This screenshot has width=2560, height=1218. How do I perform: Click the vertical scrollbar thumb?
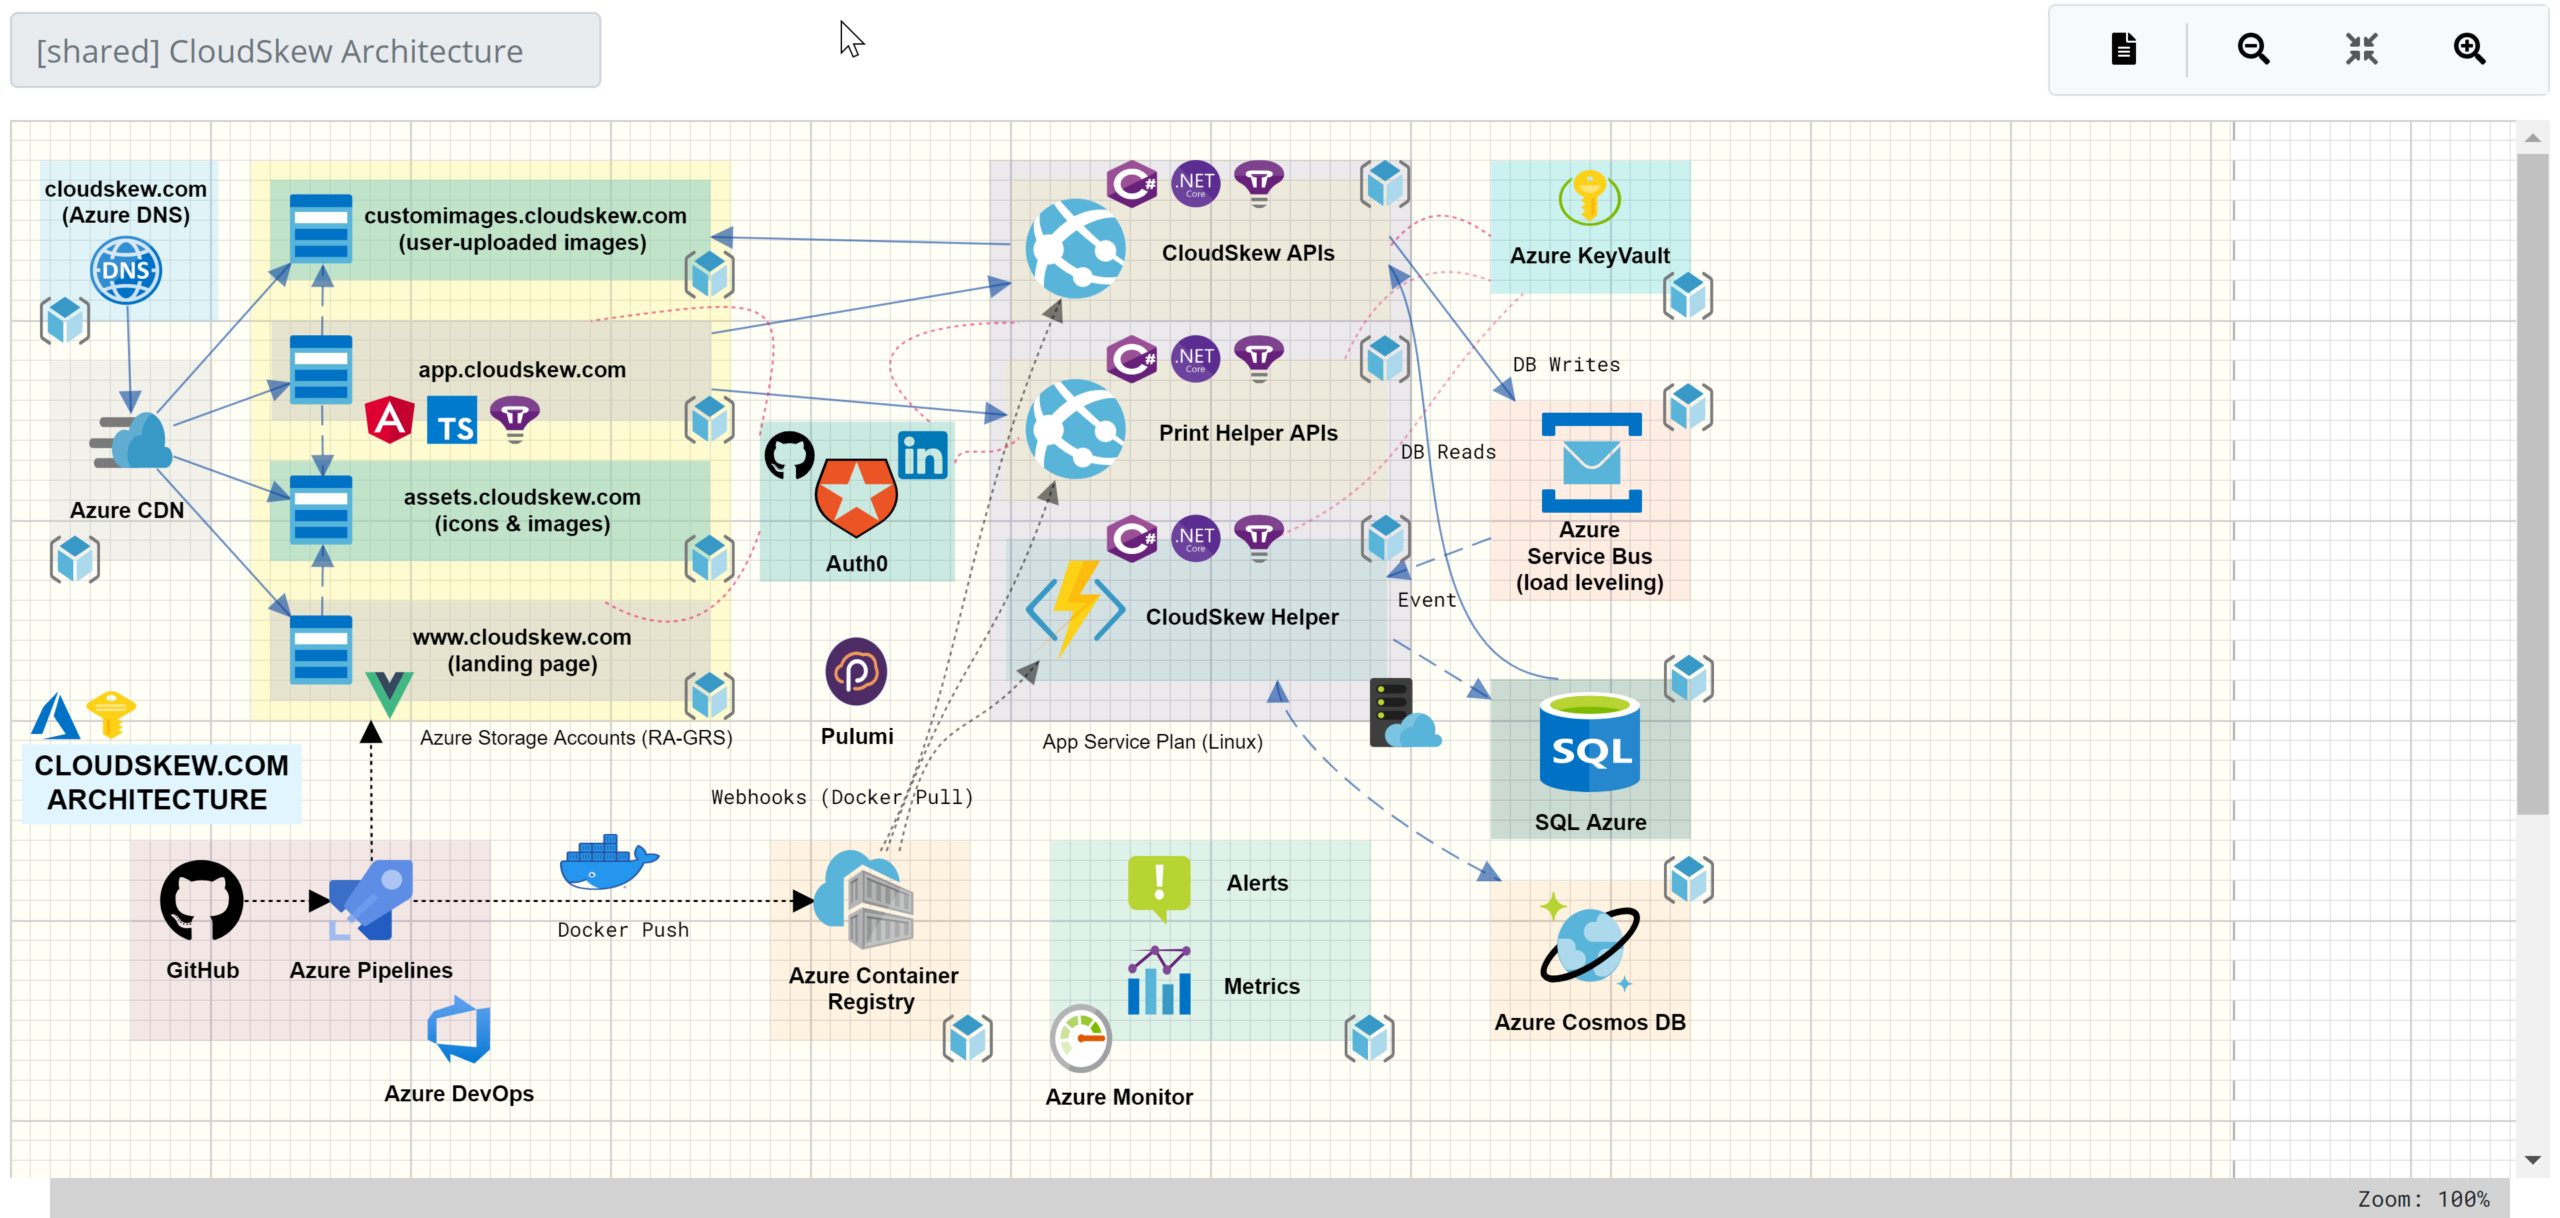tap(2532, 484)
